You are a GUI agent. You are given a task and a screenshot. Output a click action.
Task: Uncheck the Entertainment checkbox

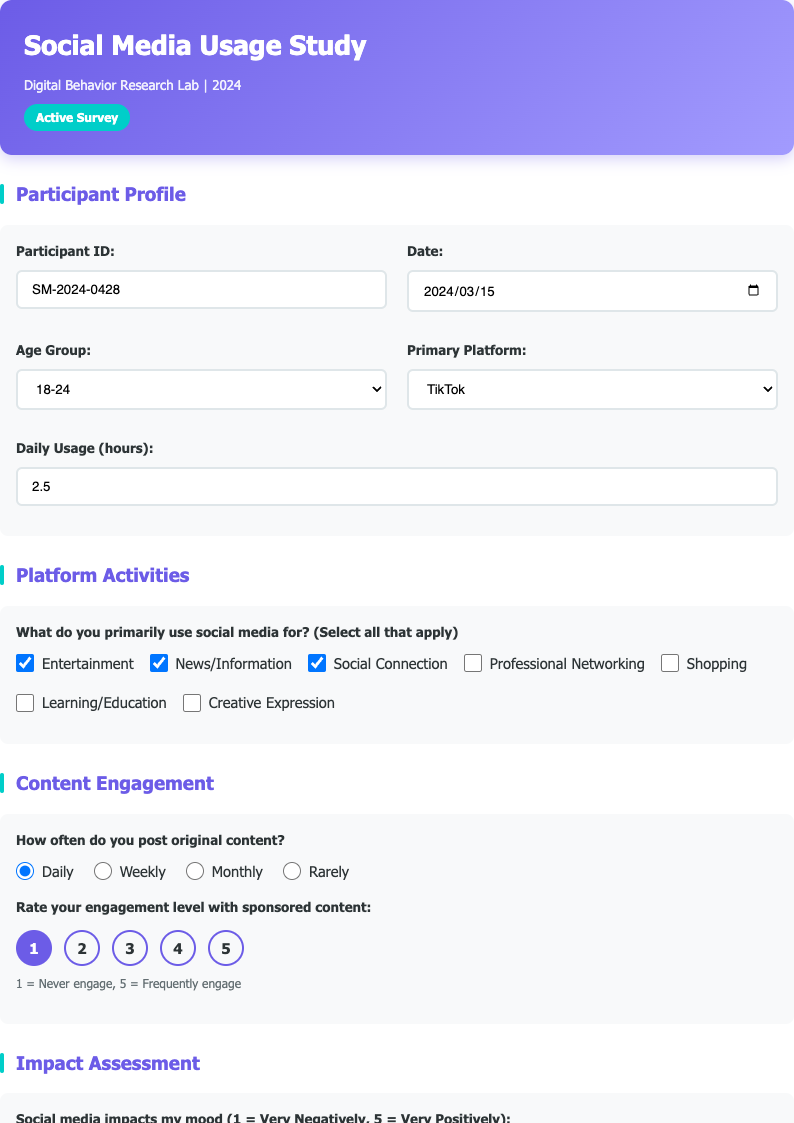click(25, 663)
